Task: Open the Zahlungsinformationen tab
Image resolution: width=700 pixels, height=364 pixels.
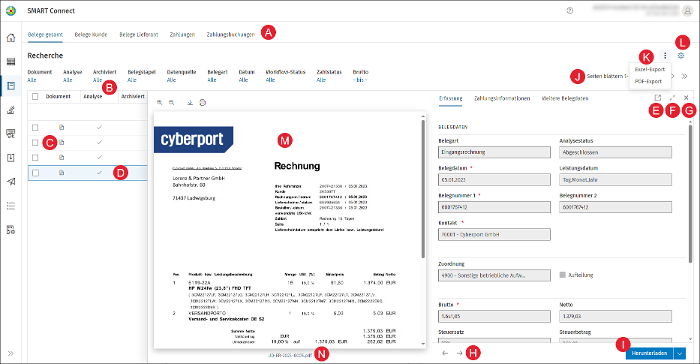Action: 502,98
